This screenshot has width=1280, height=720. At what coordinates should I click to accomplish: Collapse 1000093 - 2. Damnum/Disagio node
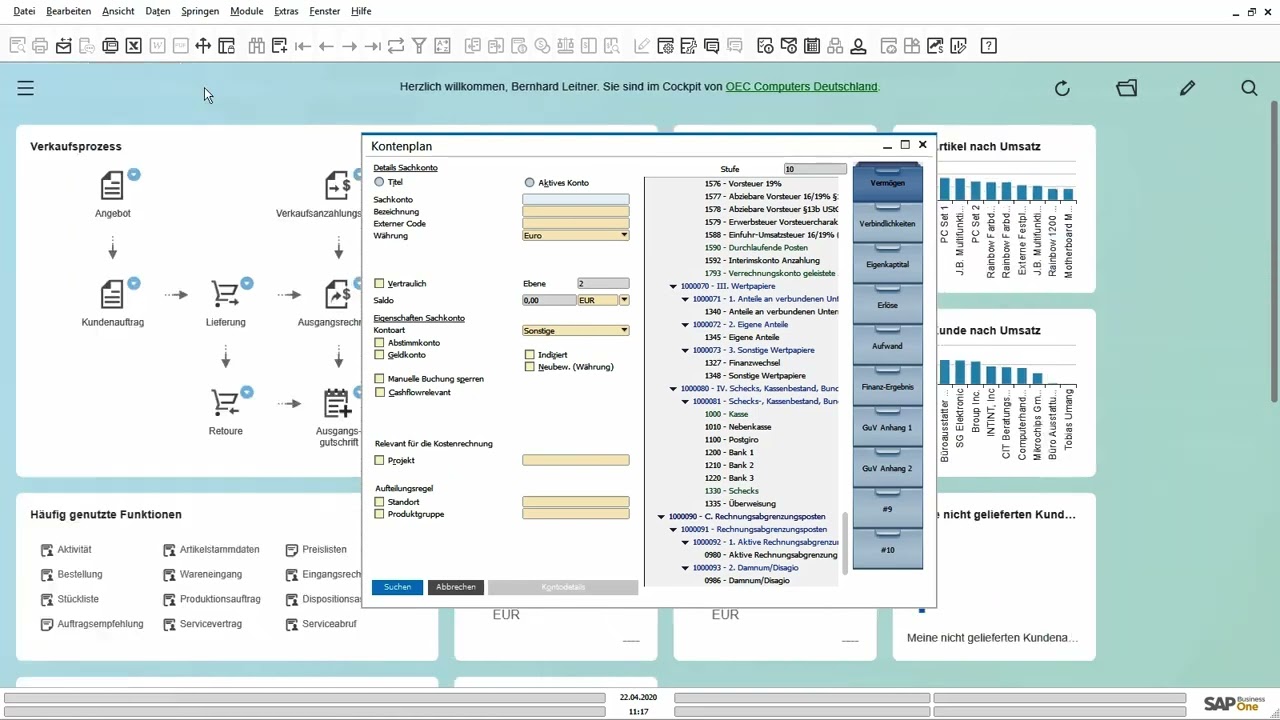coord(685,568)
